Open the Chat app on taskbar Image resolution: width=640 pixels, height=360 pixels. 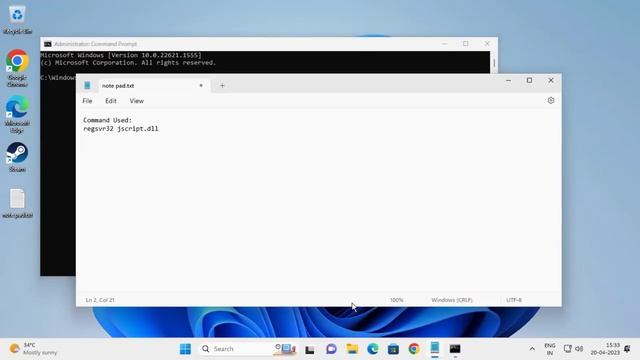(331, 349)
